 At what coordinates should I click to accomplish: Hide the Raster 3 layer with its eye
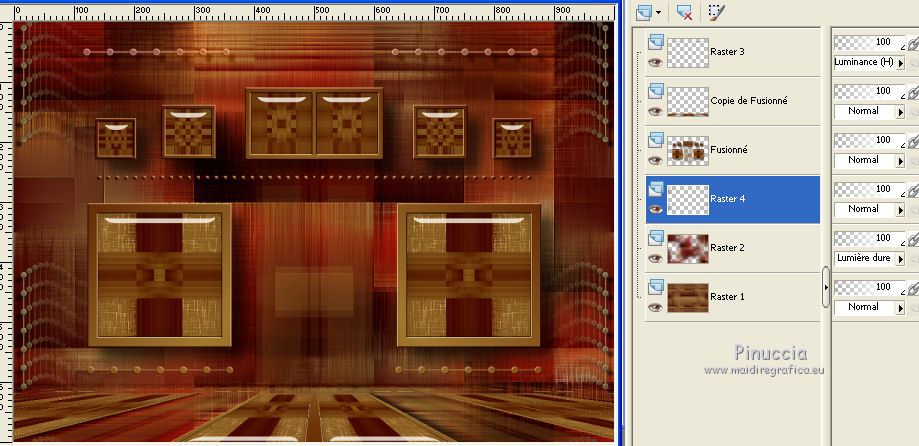coord(656,62)
